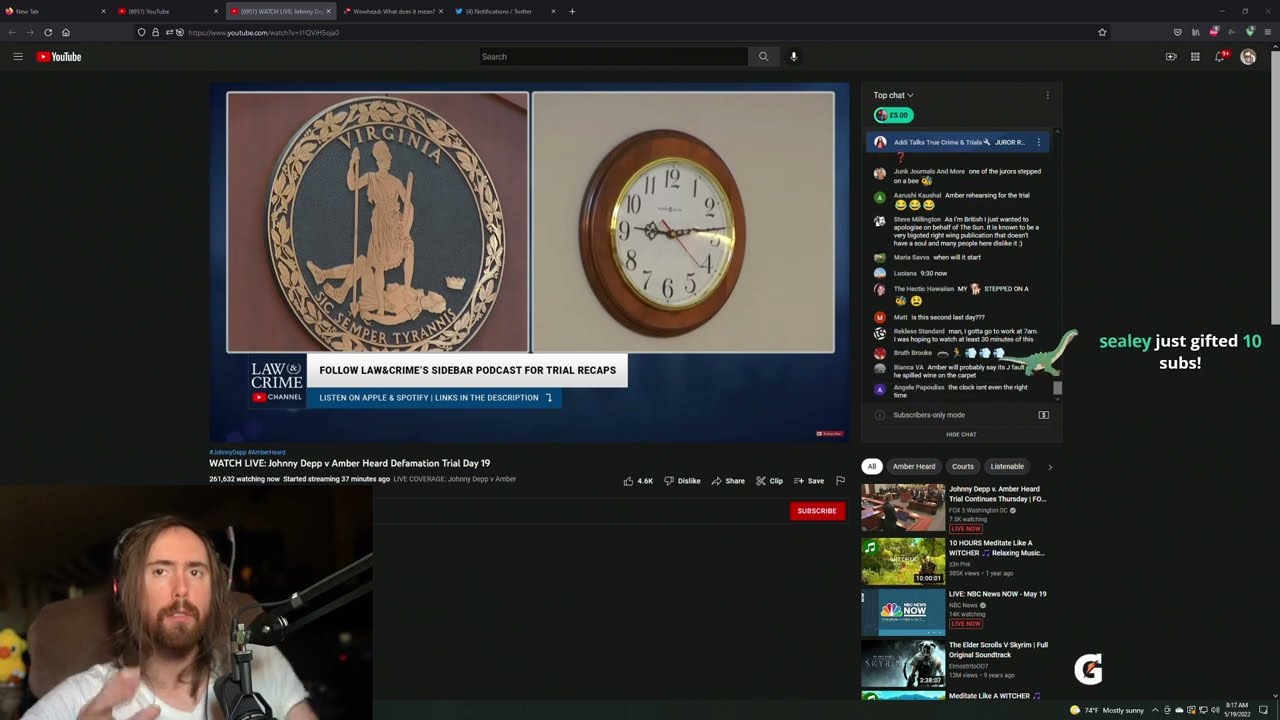Close the Wowhead tab
The width and height of the screenshot is (1280, 720).
pyautogui.click(x=441, y=11)
